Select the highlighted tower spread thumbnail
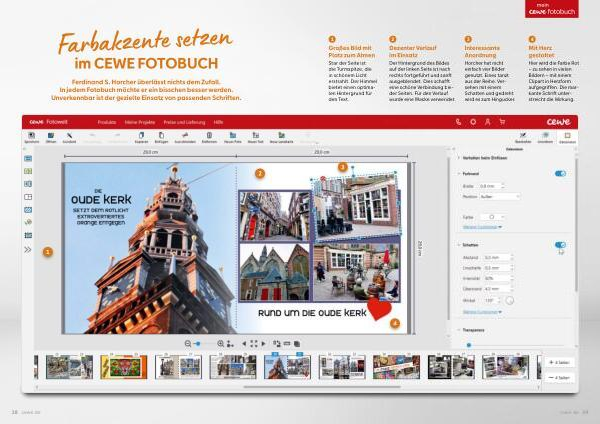 coord(287,367)
